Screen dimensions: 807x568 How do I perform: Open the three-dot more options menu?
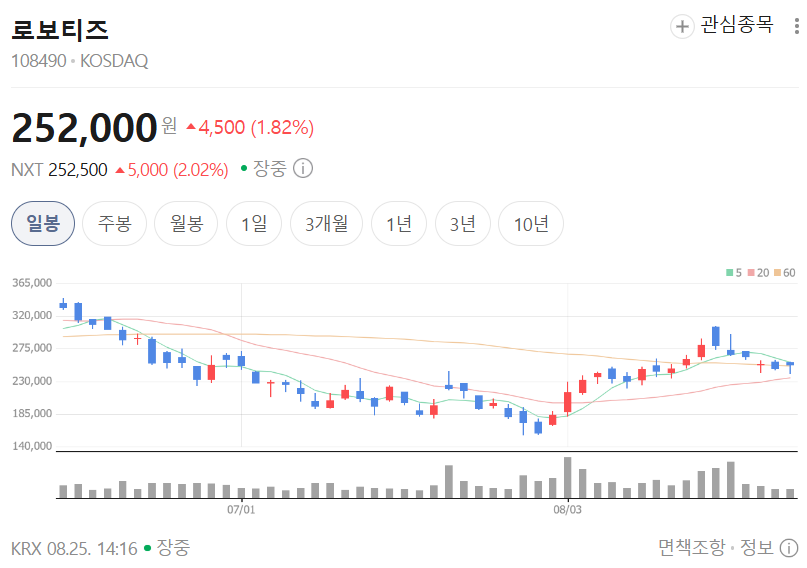(797, 26)
